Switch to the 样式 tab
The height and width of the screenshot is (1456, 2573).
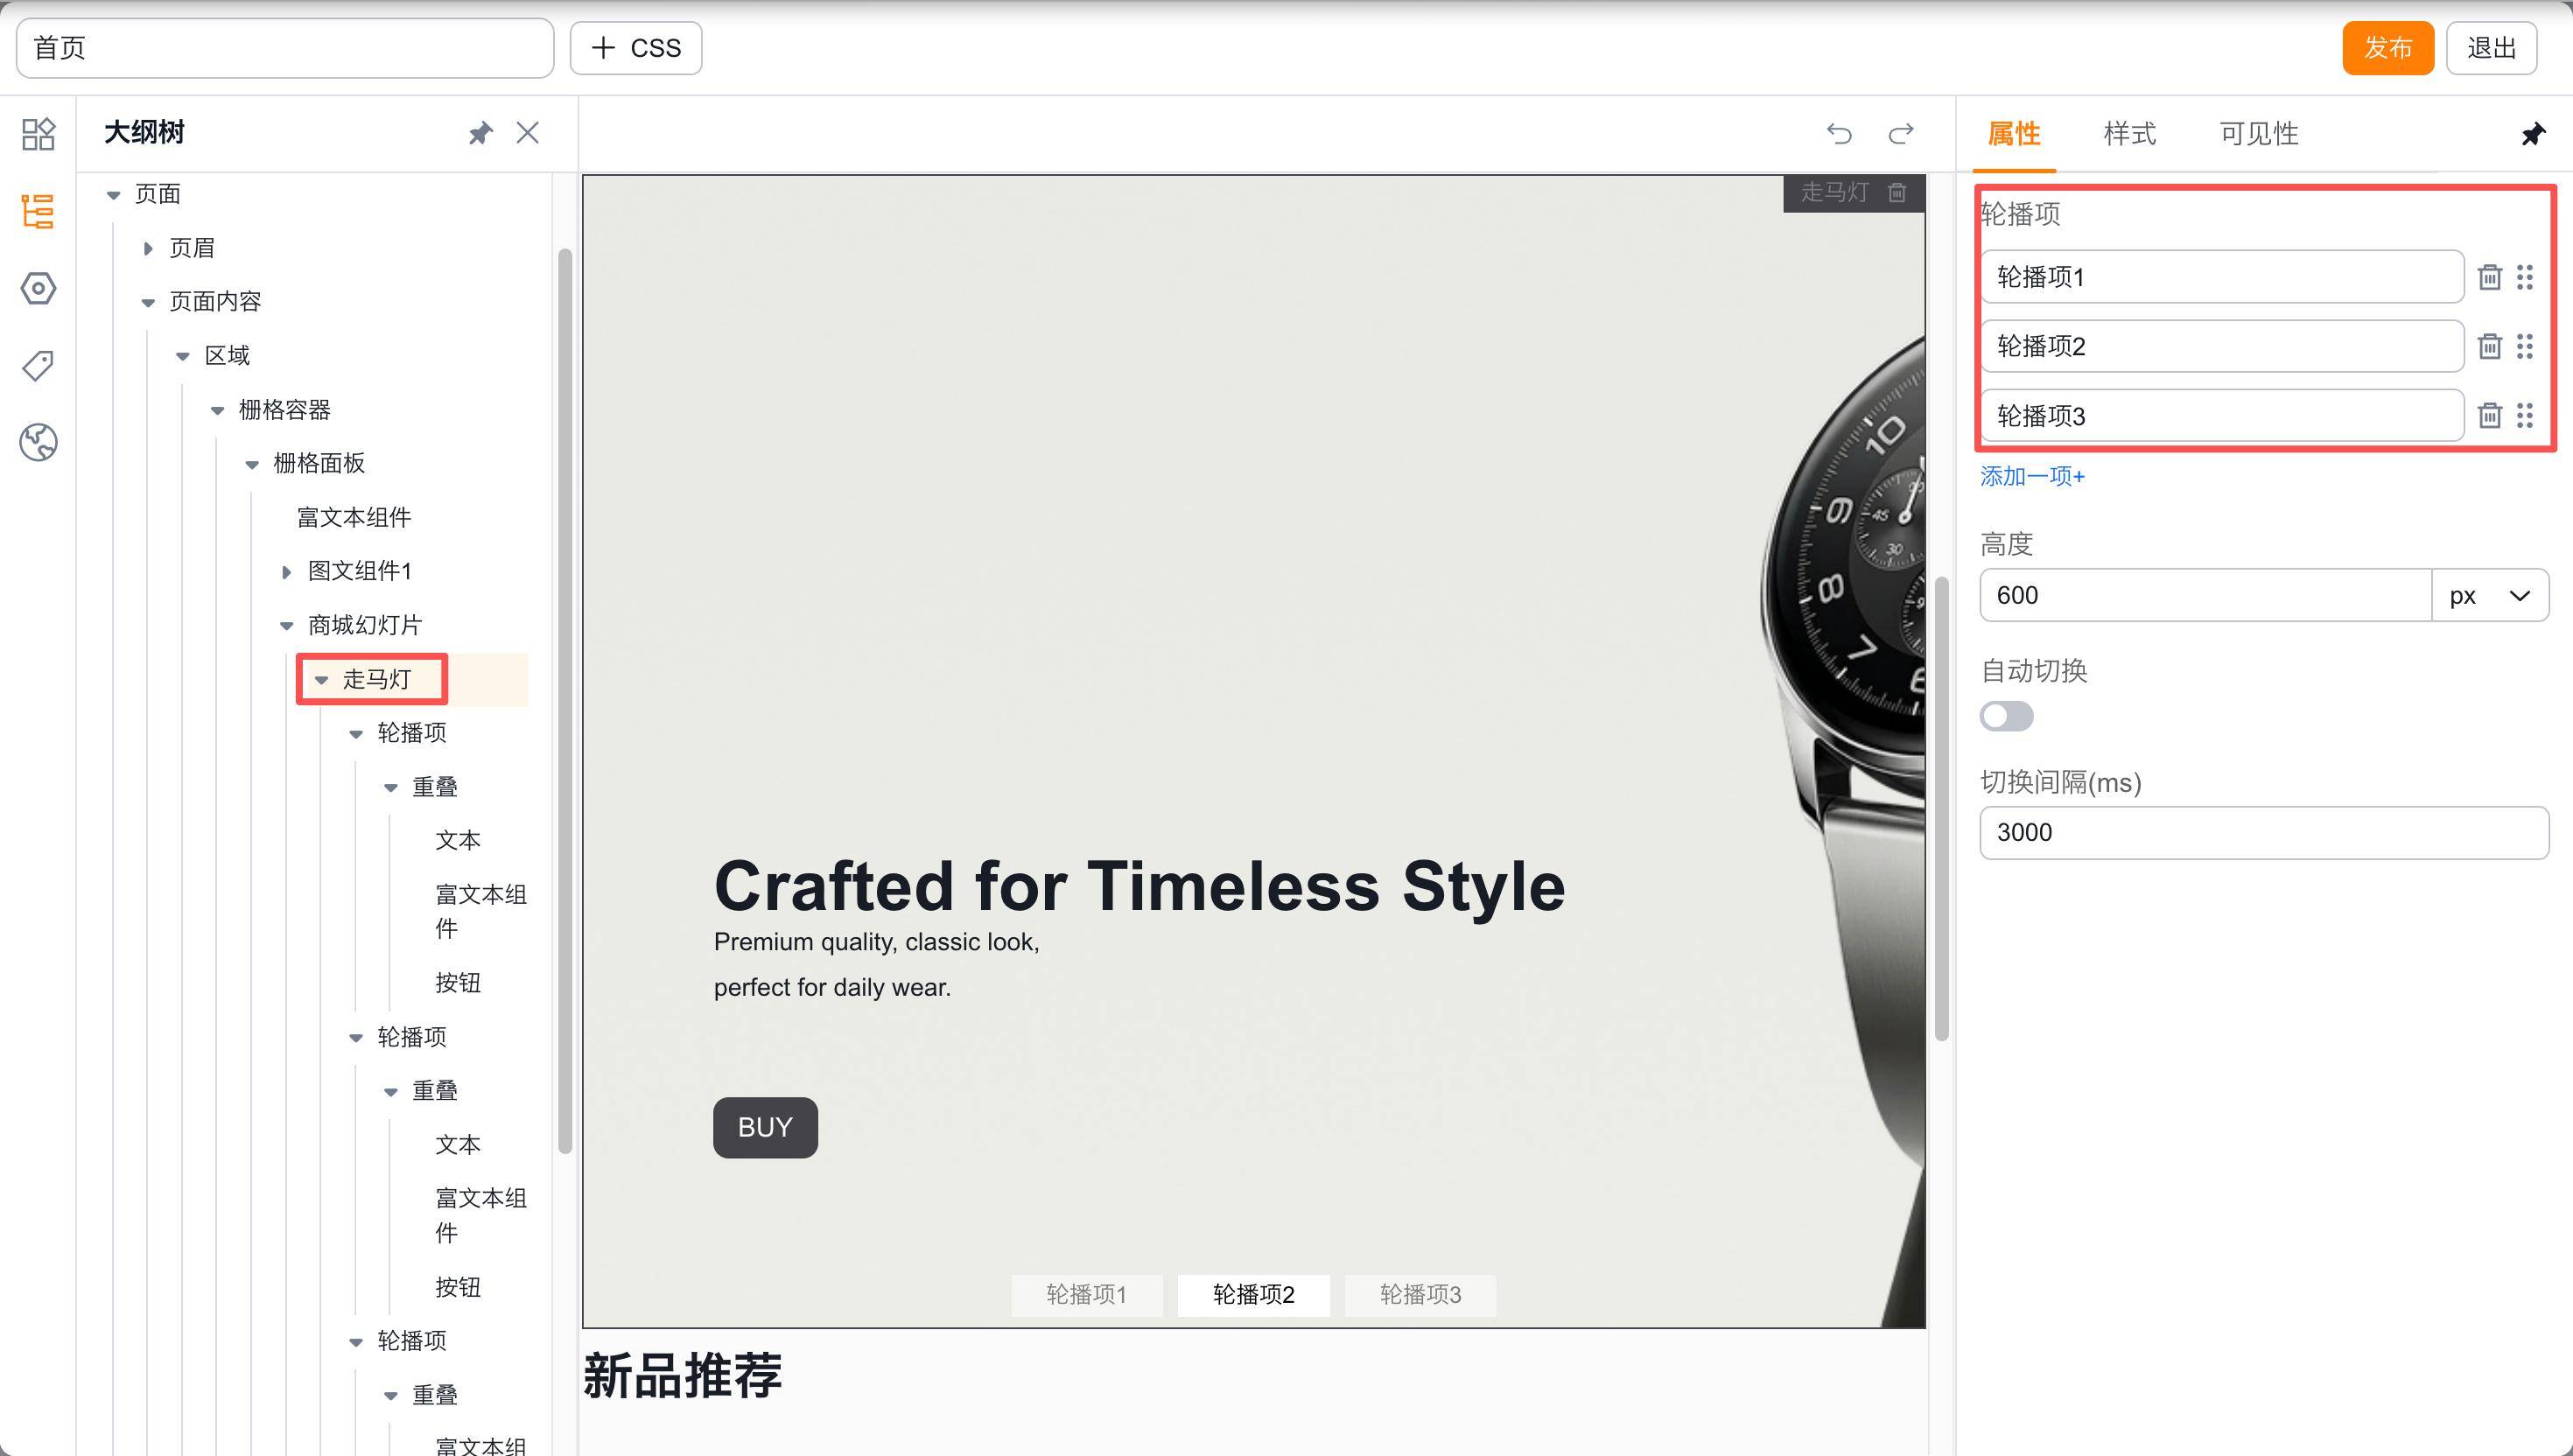[x=2129, y=133]
